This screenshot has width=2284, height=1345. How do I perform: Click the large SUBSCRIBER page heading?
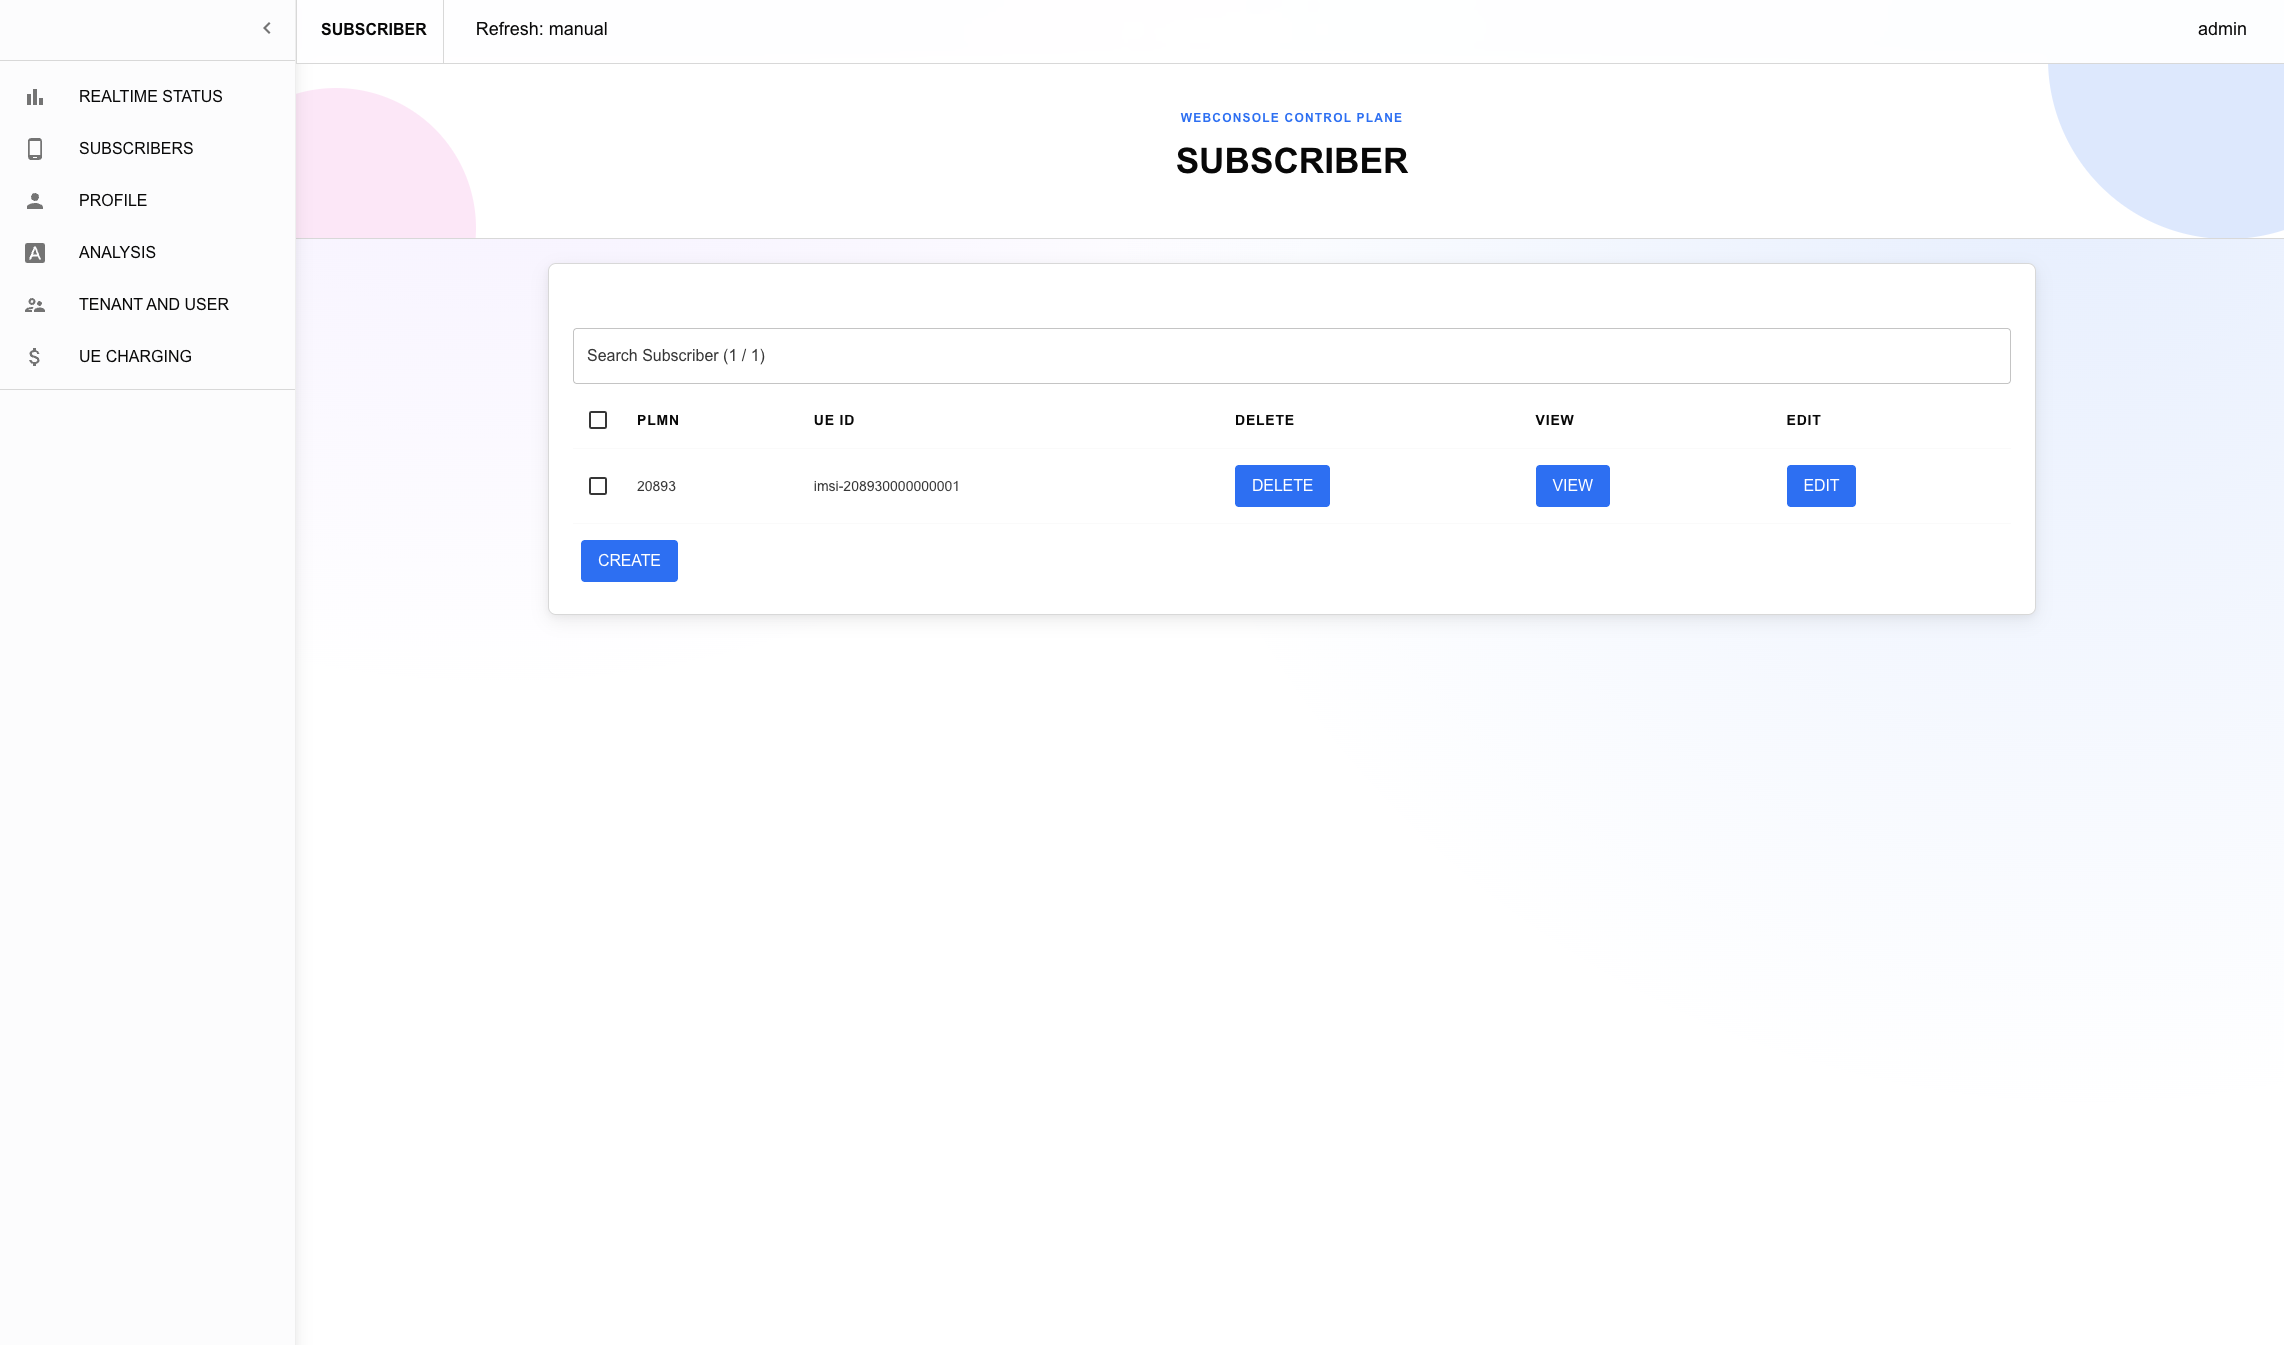pos(1292,161)
